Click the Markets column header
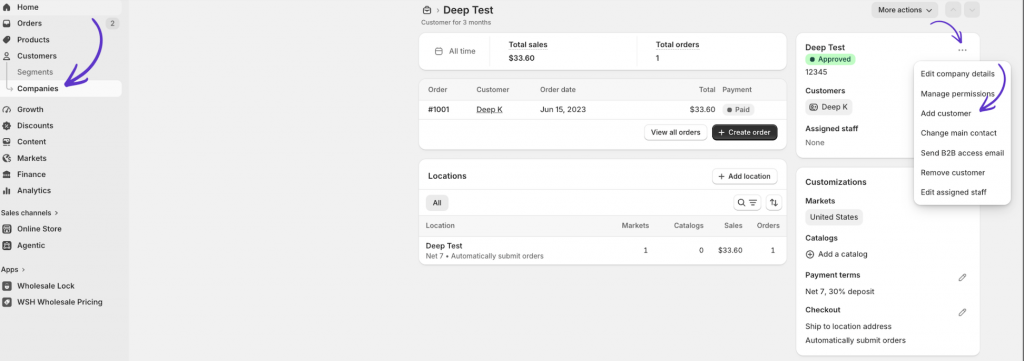The height and width of the screenshot is (361, 1024). 635,226
